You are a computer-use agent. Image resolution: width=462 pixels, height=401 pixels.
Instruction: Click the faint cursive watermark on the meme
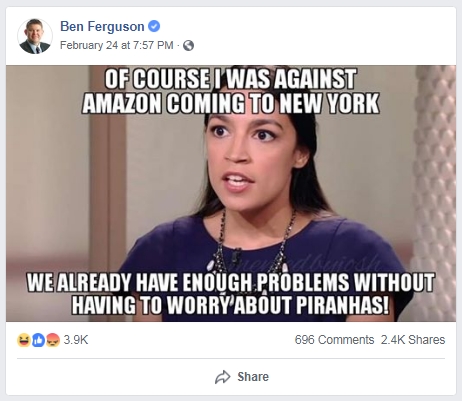pyautogui.click(x=307, y=263)
